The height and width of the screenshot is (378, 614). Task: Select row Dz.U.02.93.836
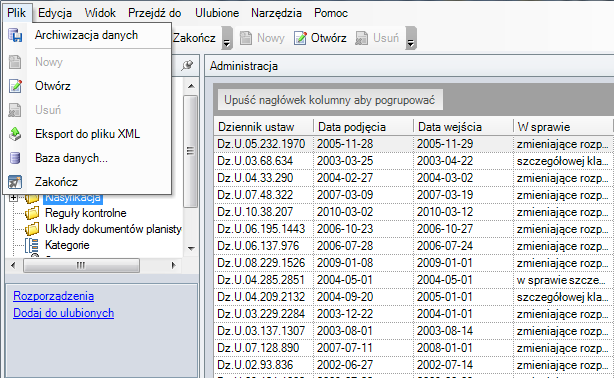coord(414,365)
